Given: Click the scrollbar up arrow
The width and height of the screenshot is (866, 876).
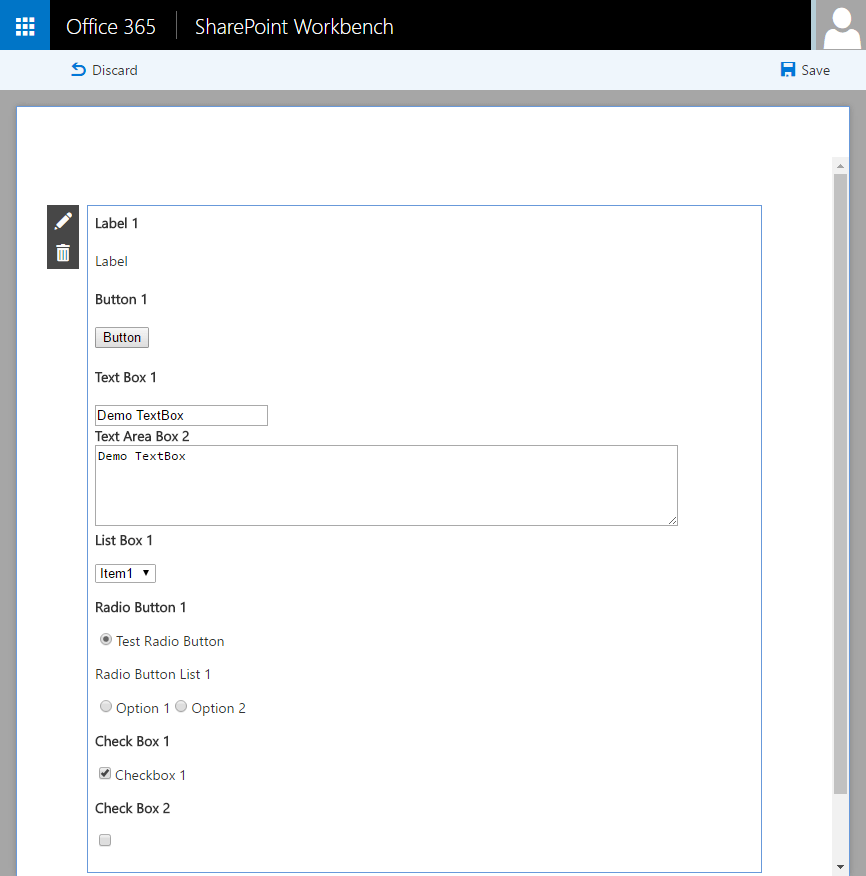Looking at the screenshot, I should point(840,166).
